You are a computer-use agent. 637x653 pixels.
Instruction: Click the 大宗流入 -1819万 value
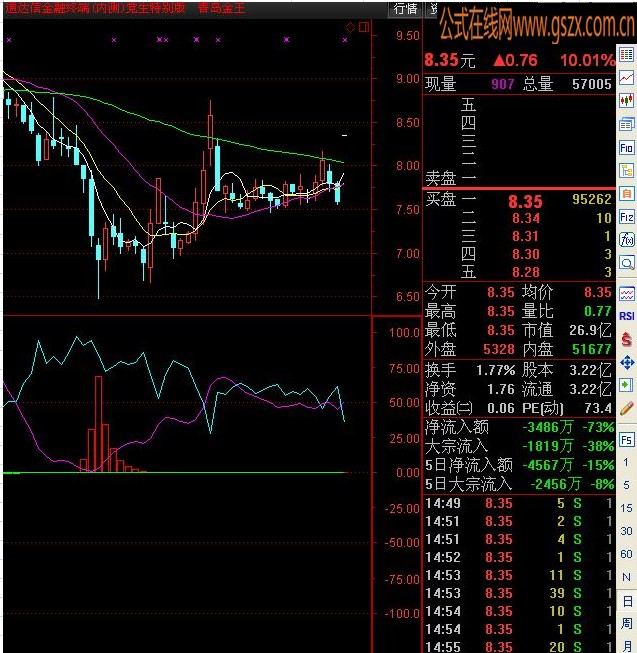547,446
